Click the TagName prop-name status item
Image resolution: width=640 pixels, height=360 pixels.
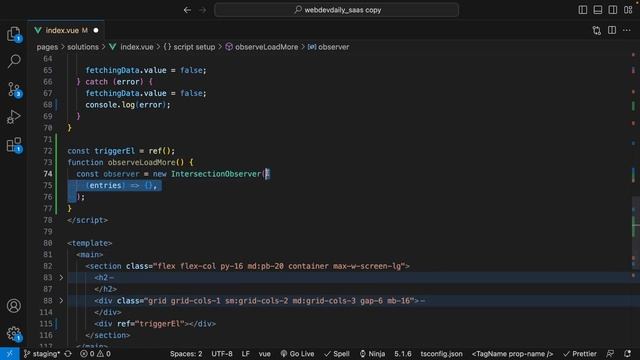[x=513, y=354]
